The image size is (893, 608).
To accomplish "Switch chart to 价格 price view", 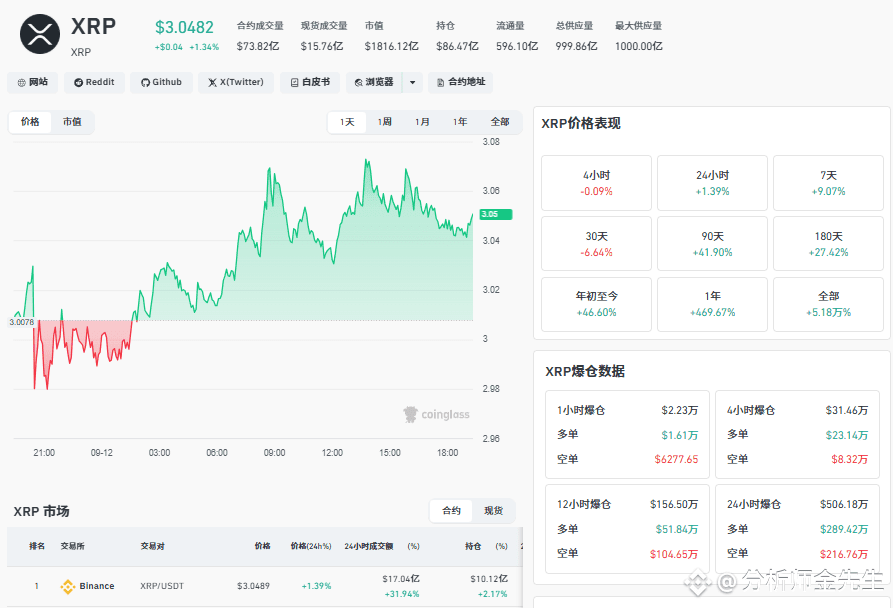I will [x=30, y=122].
